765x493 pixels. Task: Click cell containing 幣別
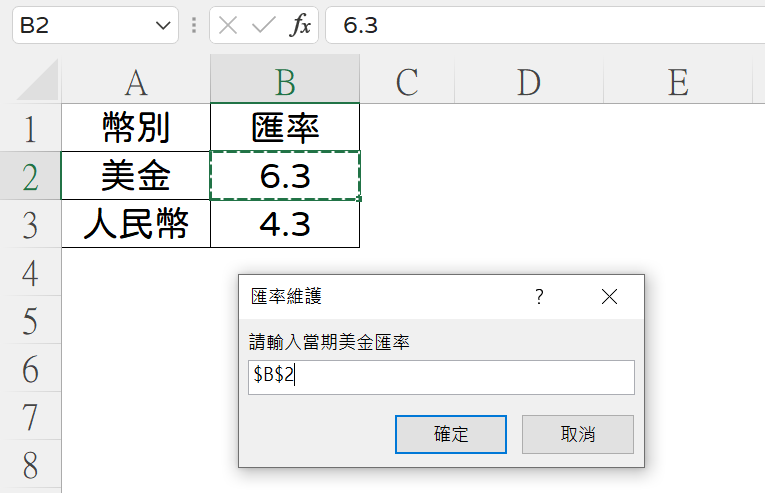(x=136, y=128)
